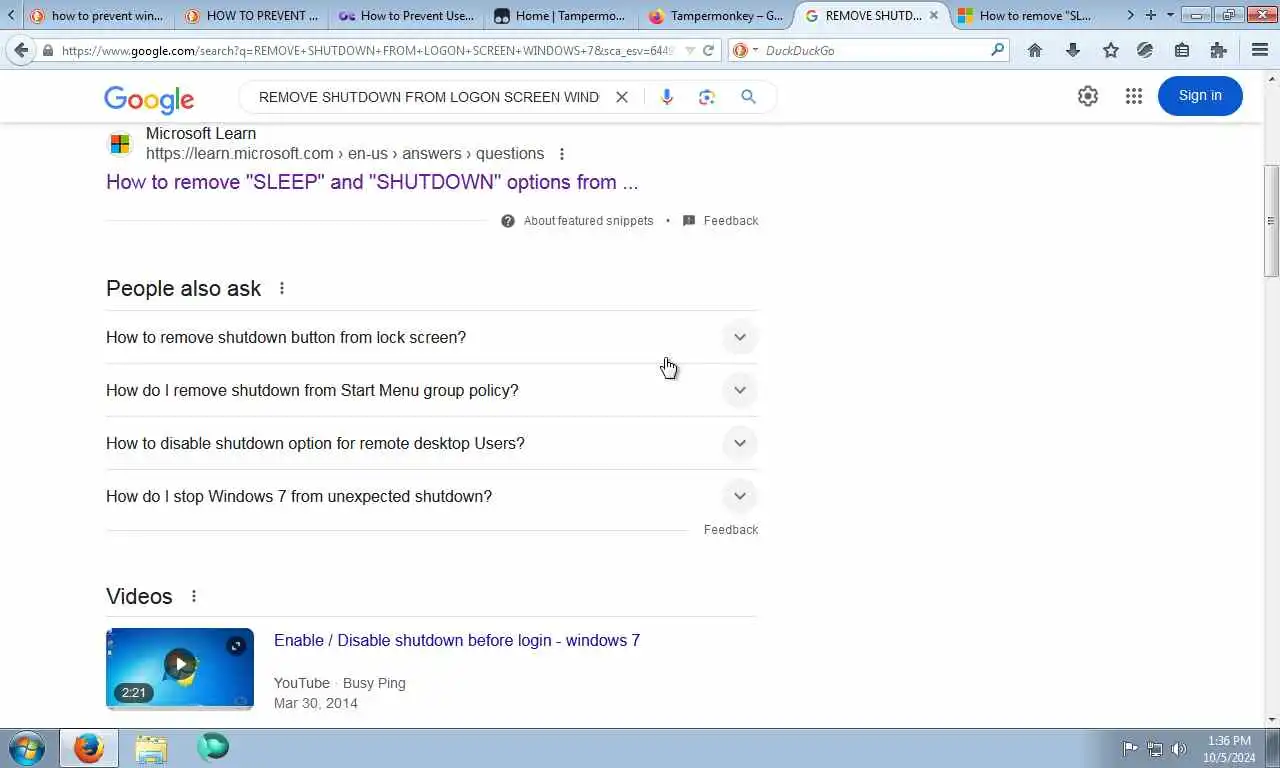1280x768 pixels.
Task: Expand 'remove shutdown button from lock screen' question
Action: (432, 337)
